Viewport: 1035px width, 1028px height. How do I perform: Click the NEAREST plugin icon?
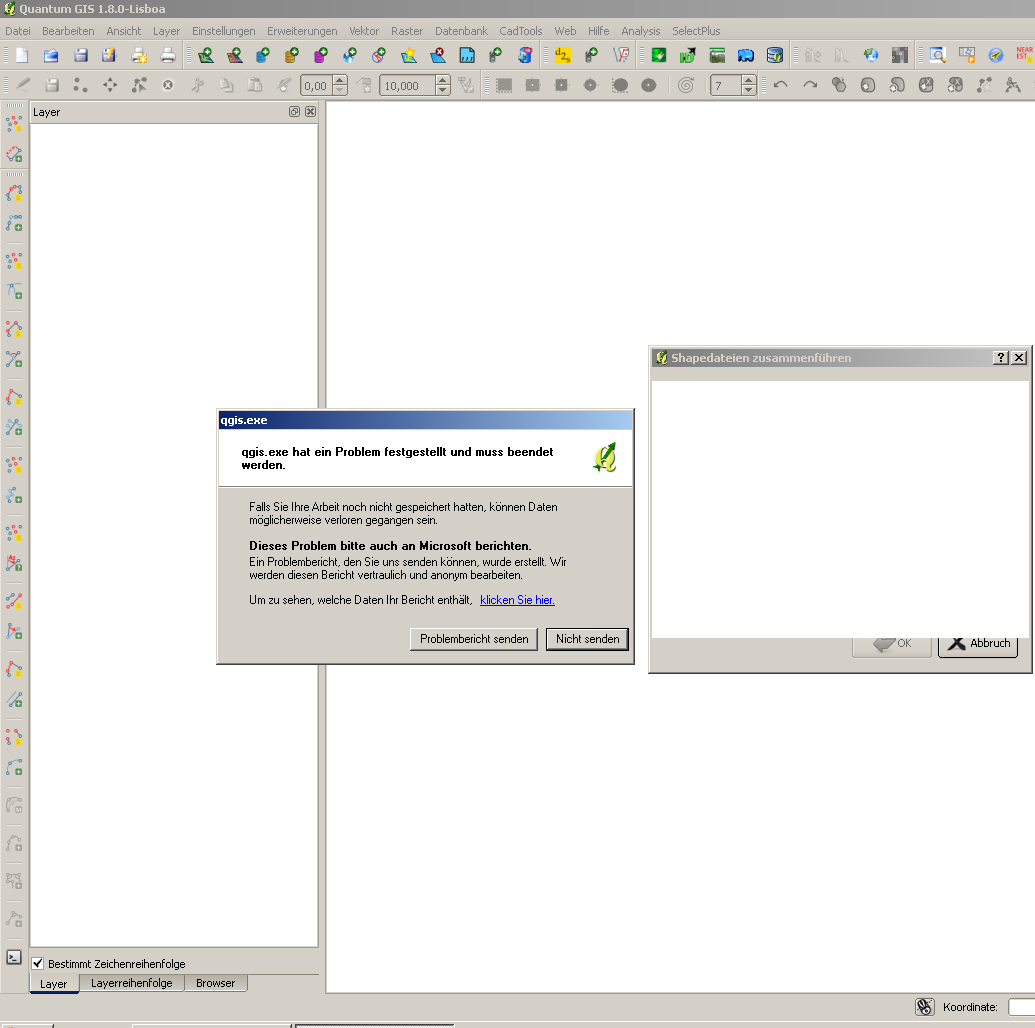pos(1024,54)
